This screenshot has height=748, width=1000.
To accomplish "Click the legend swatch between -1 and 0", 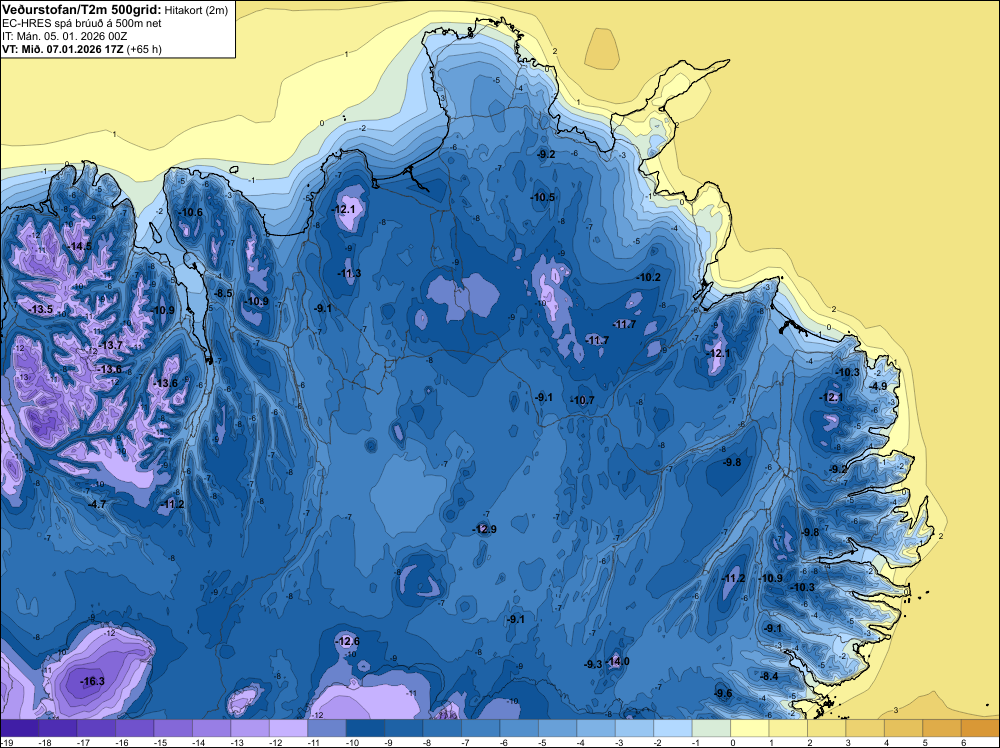I will pos(711,728).
